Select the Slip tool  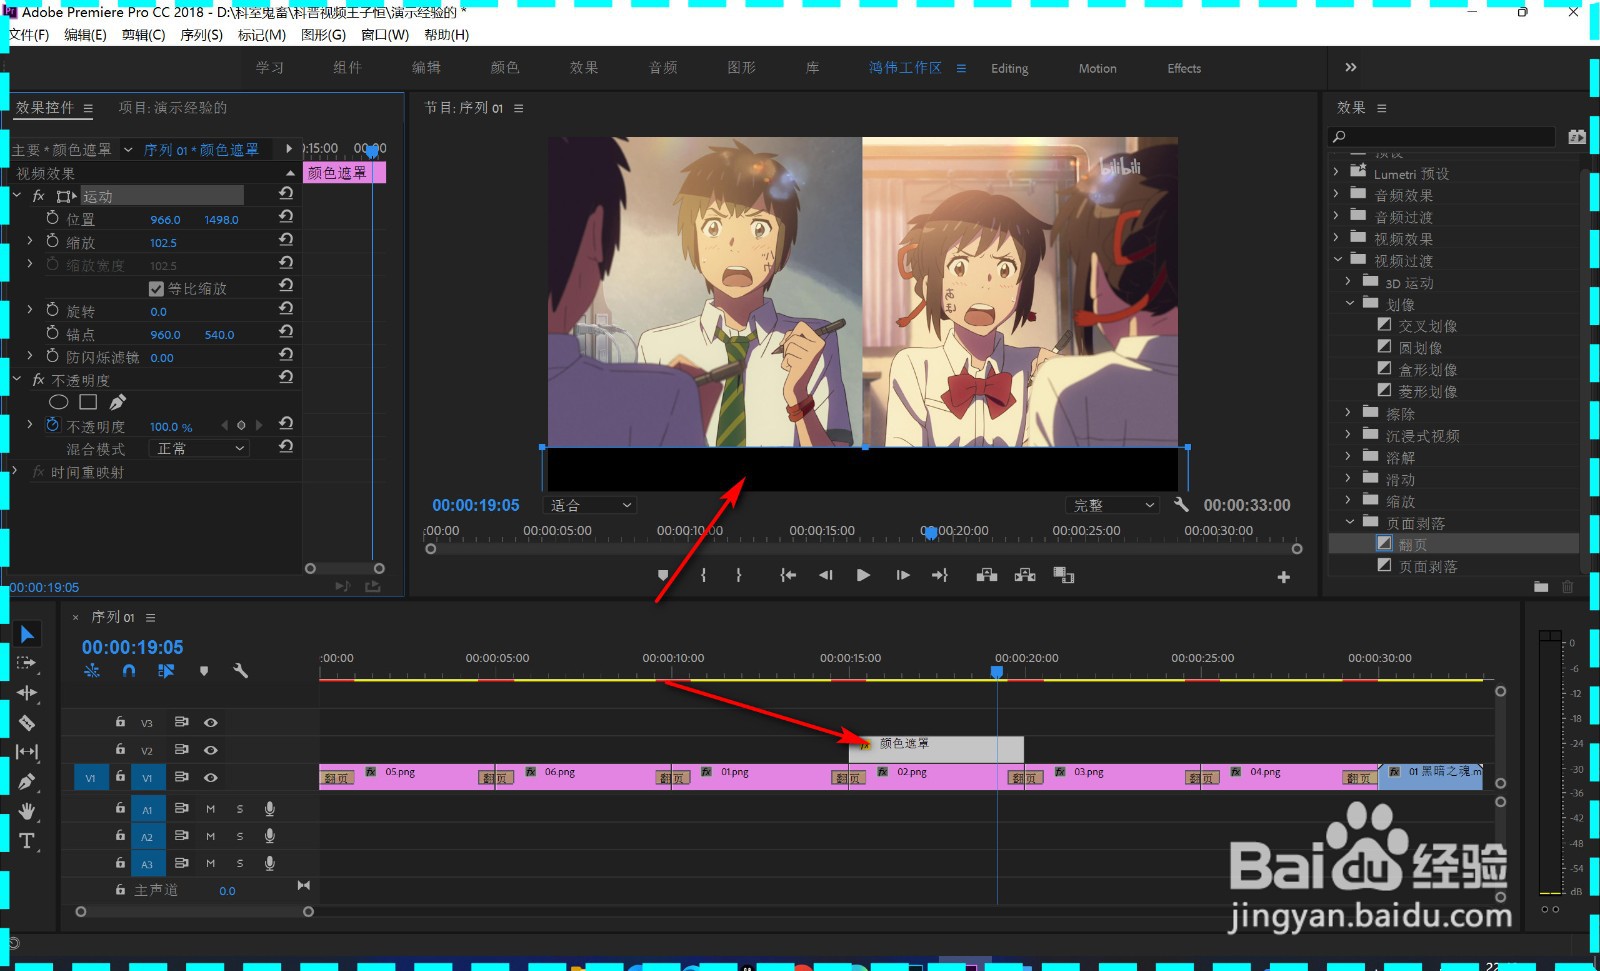[x=27, y=751]
